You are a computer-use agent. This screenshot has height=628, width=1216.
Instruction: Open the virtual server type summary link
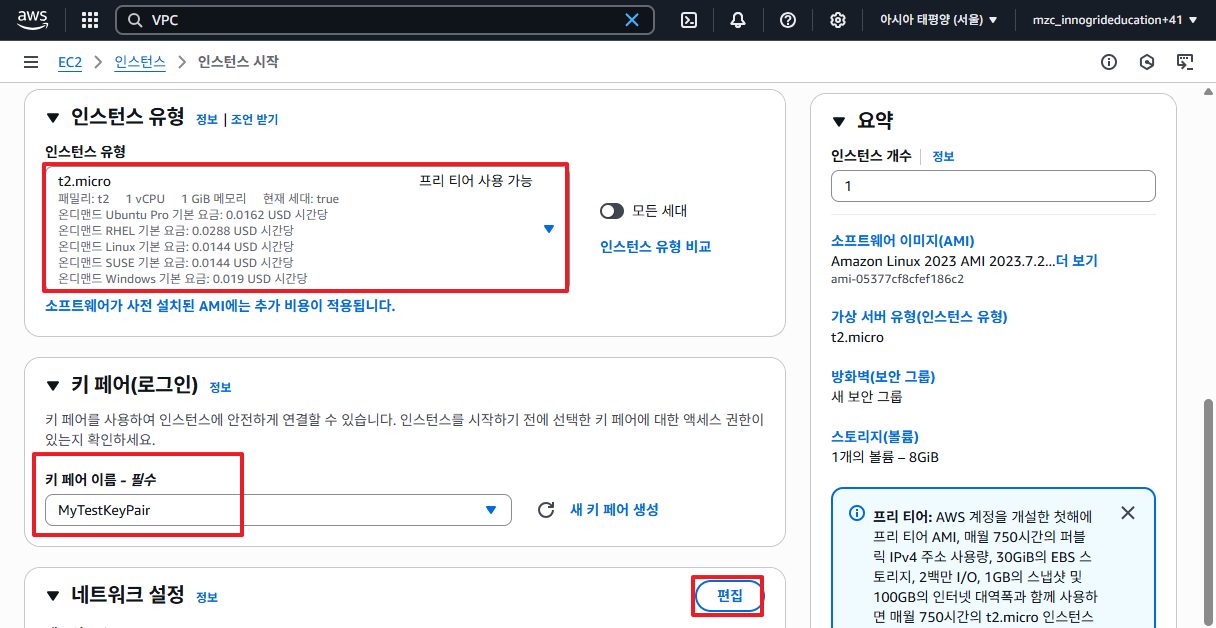(919, 316)
